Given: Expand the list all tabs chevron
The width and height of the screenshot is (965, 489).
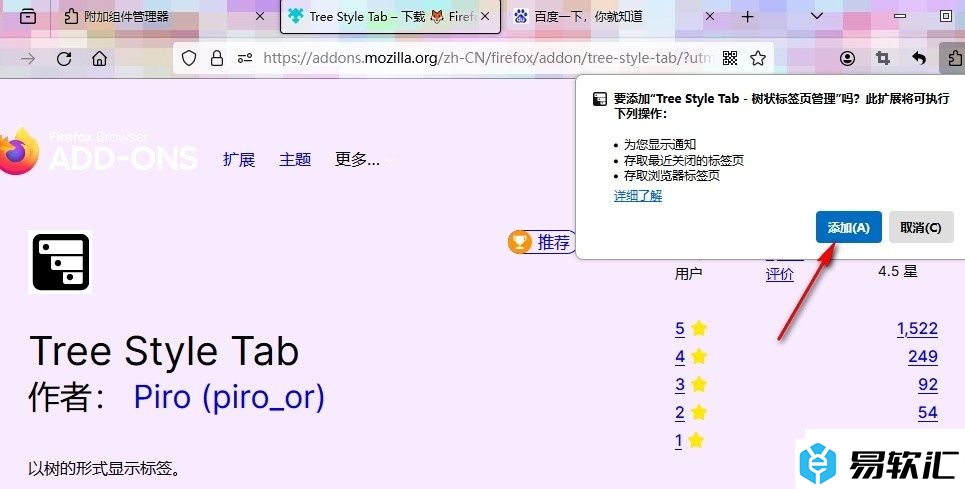Looking at the screenshot, I should coord(817,16).
